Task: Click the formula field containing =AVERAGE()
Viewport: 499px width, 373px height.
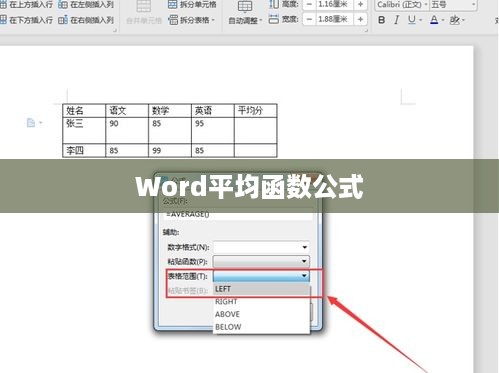Action: tap(238, 214)
